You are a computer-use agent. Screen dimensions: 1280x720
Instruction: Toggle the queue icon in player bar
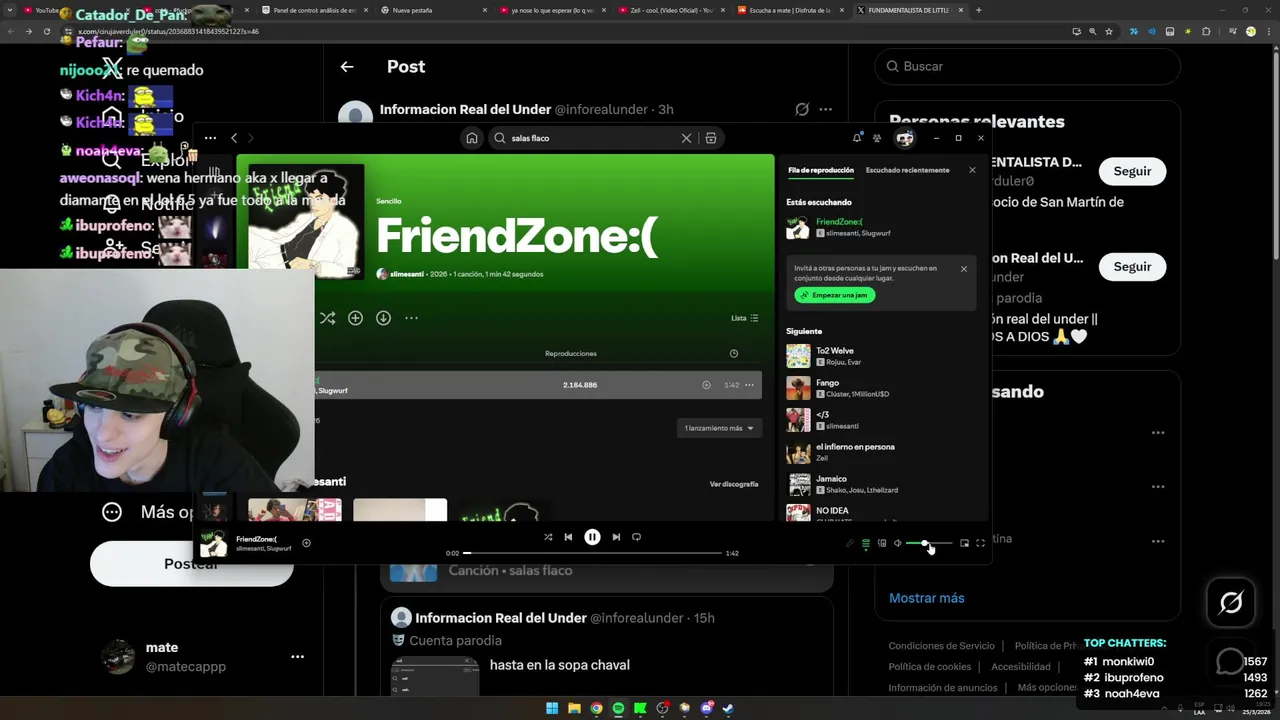(866, 543)
